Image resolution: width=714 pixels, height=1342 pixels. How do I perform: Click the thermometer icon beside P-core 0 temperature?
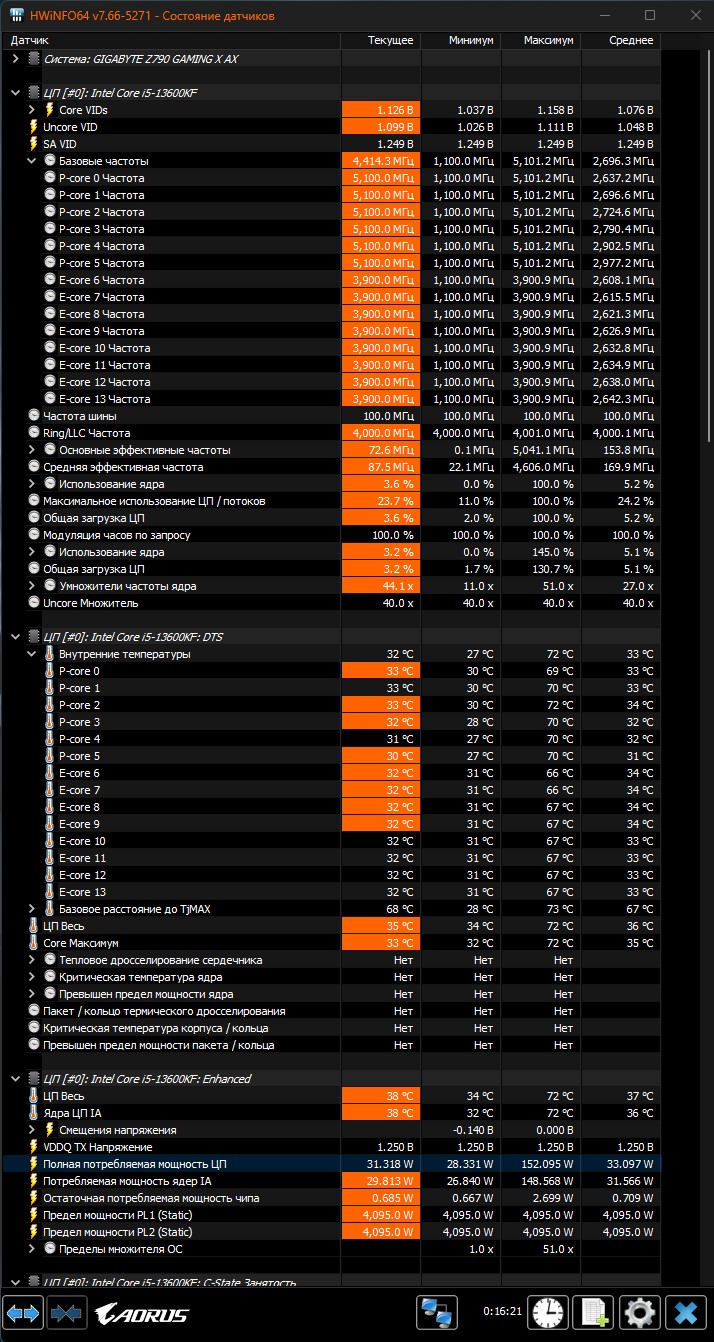click(50, 671)
